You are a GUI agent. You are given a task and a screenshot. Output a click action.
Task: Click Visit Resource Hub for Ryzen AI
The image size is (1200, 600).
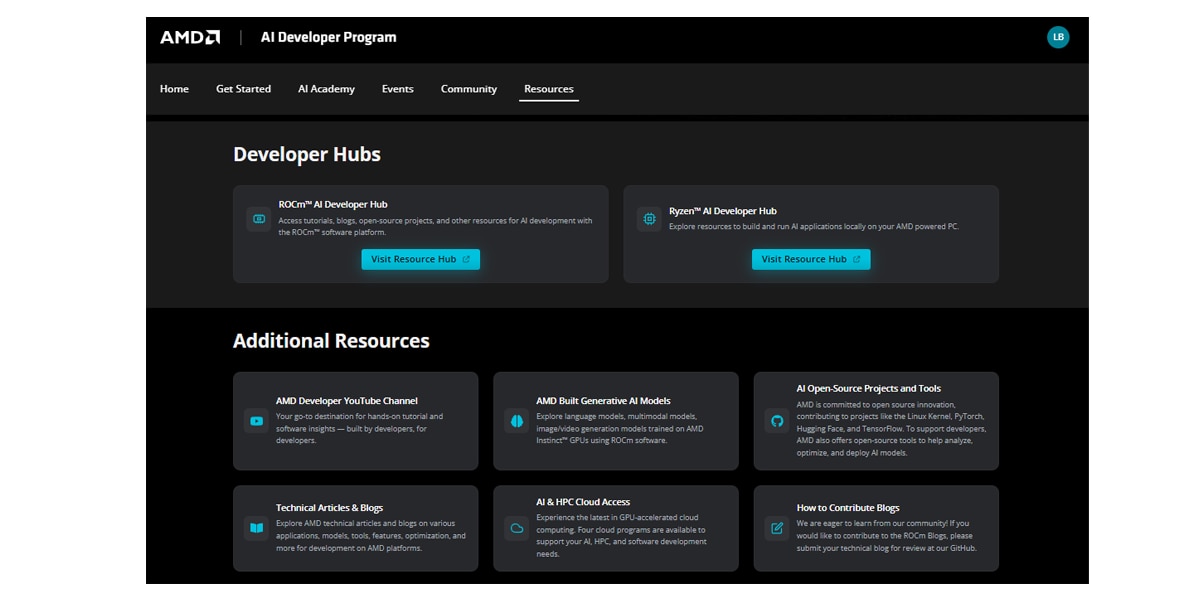tap(811, 259)
